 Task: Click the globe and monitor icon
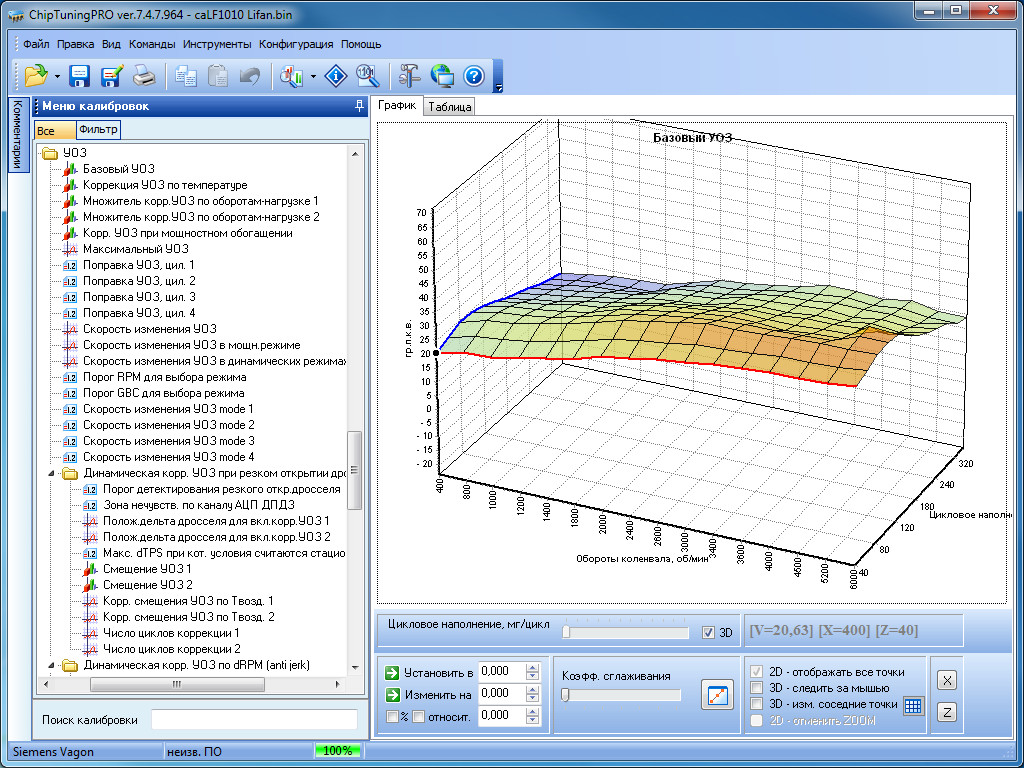(442, 76)
